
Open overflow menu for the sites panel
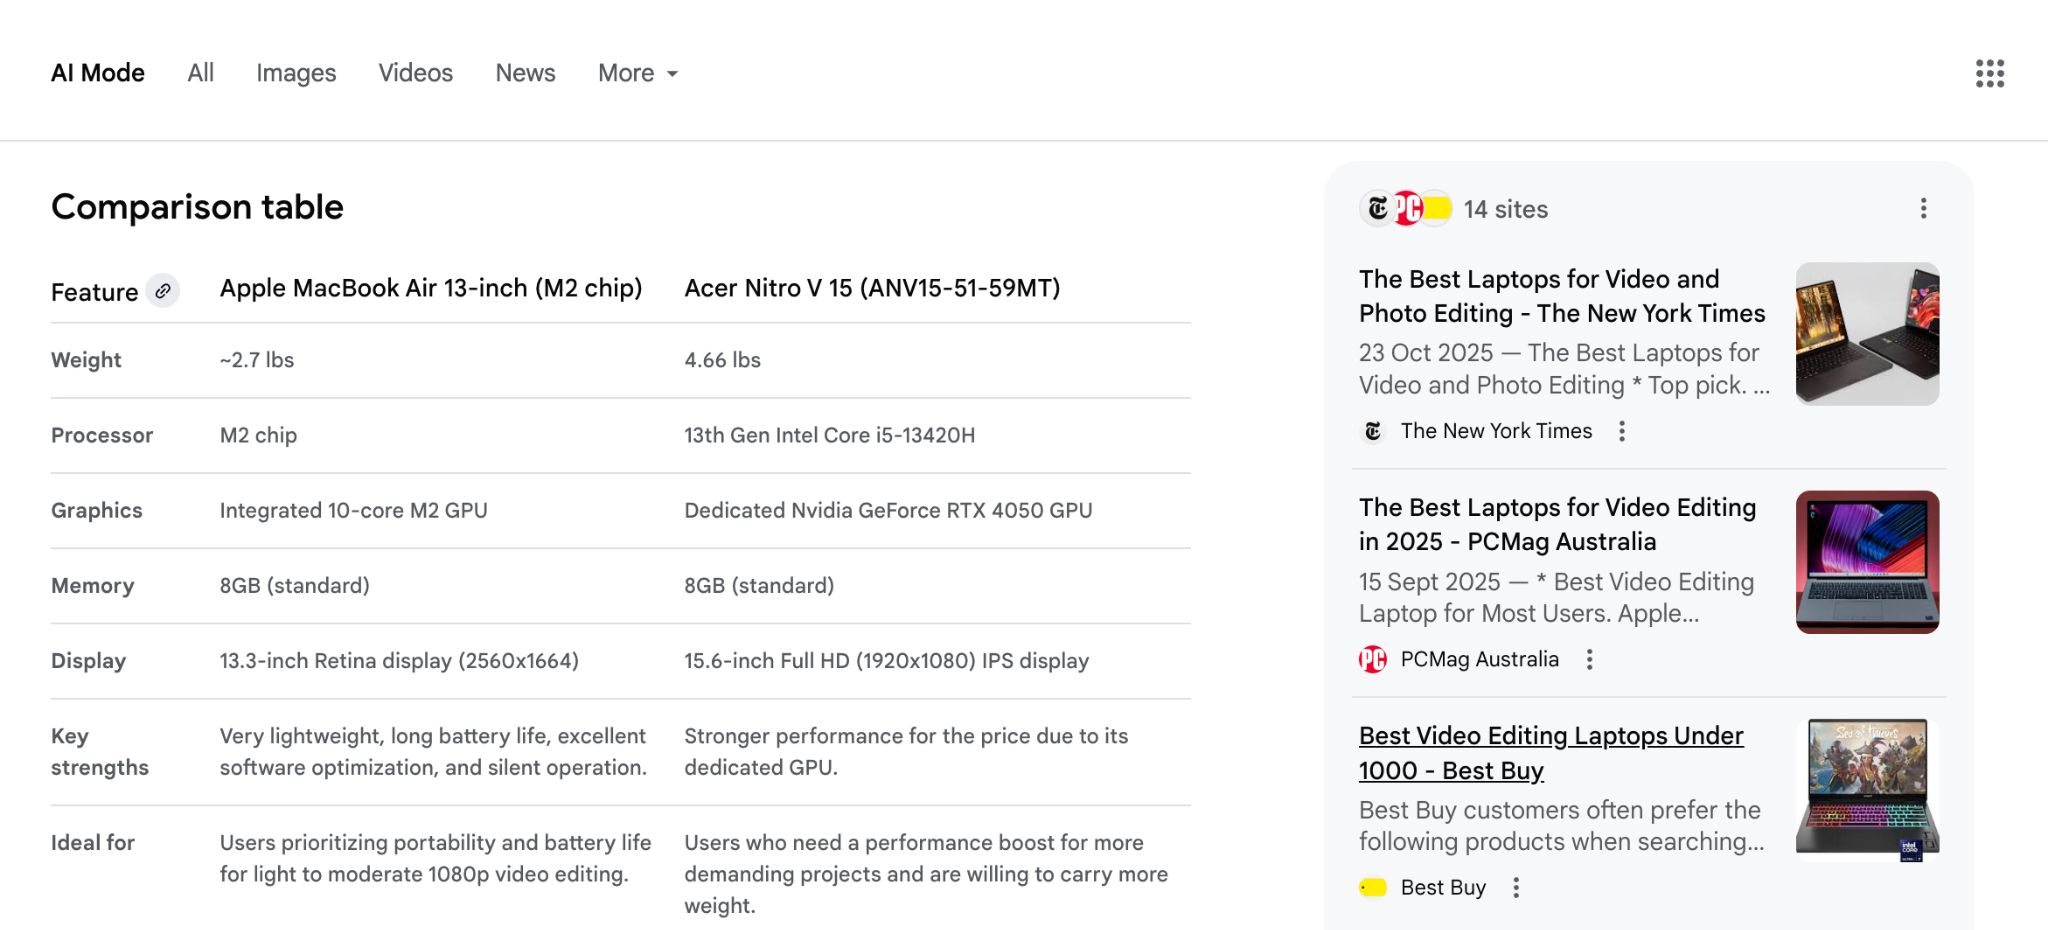coord(1922,208)
